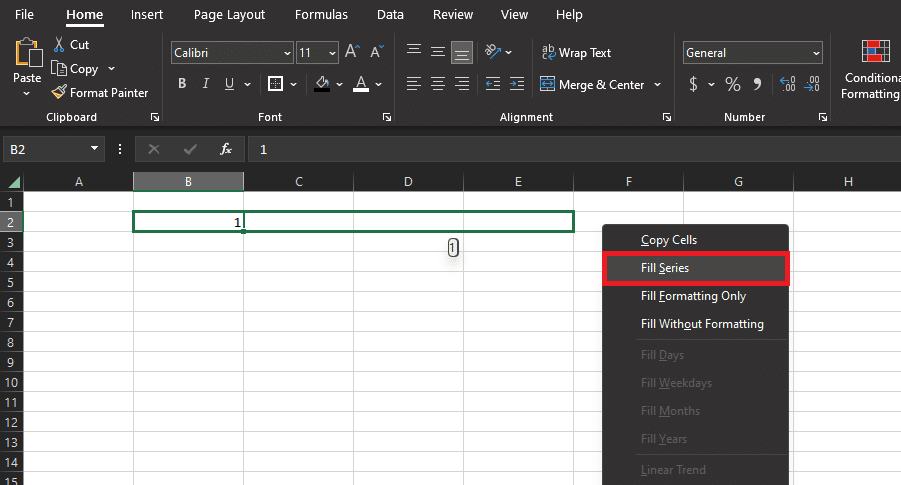Screen dimensions: 901x485
Task: Click the Name Box showing B2
Action: click(45, 149)
